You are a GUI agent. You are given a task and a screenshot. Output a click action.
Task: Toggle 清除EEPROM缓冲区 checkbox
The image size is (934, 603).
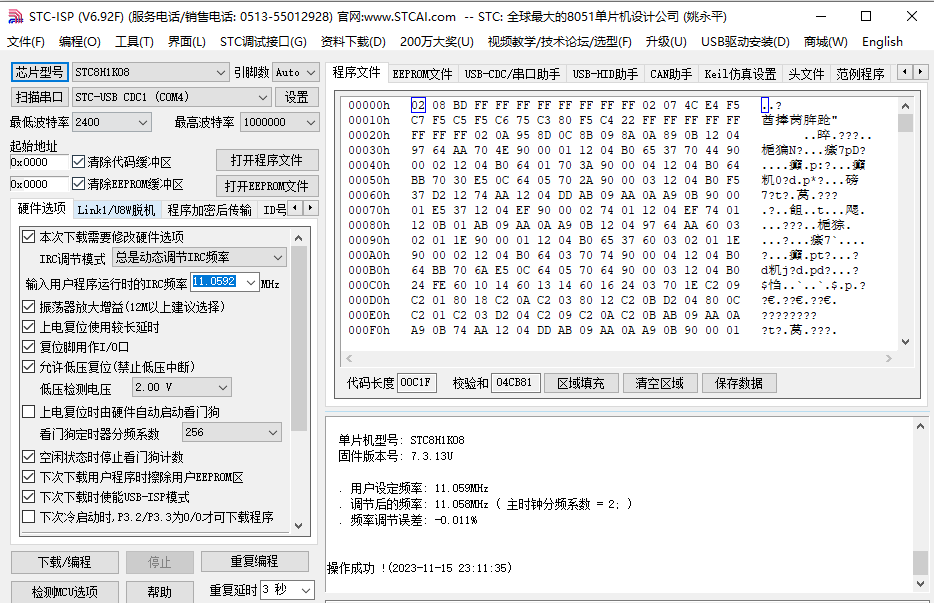coord(78,184)
